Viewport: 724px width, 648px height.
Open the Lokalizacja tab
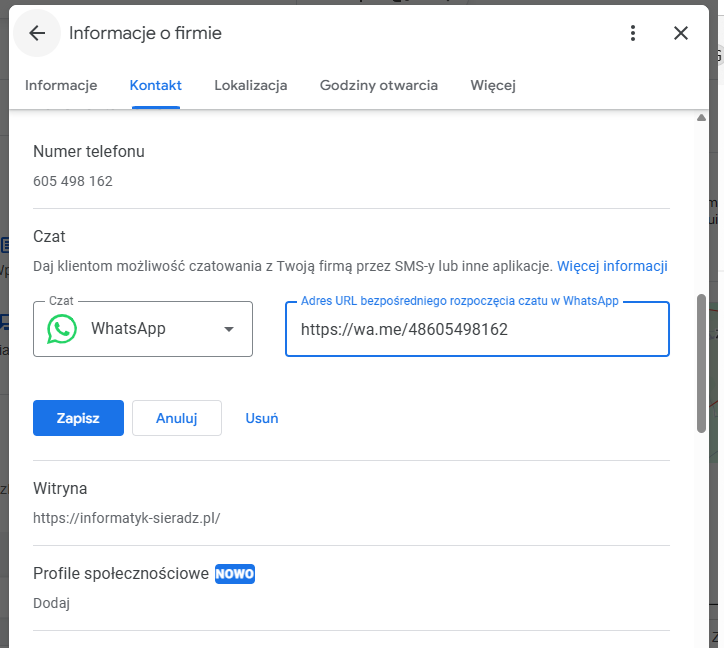251,85
